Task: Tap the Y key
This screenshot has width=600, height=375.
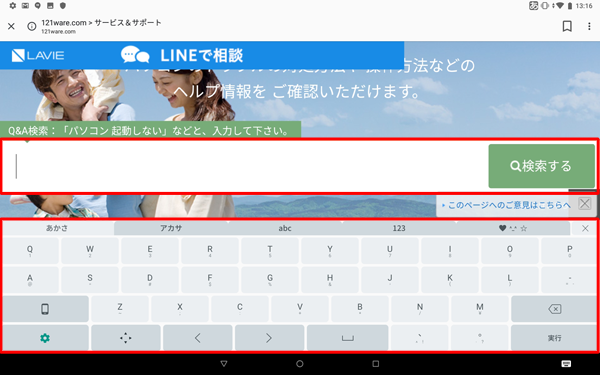Action: tap(330, 251)
